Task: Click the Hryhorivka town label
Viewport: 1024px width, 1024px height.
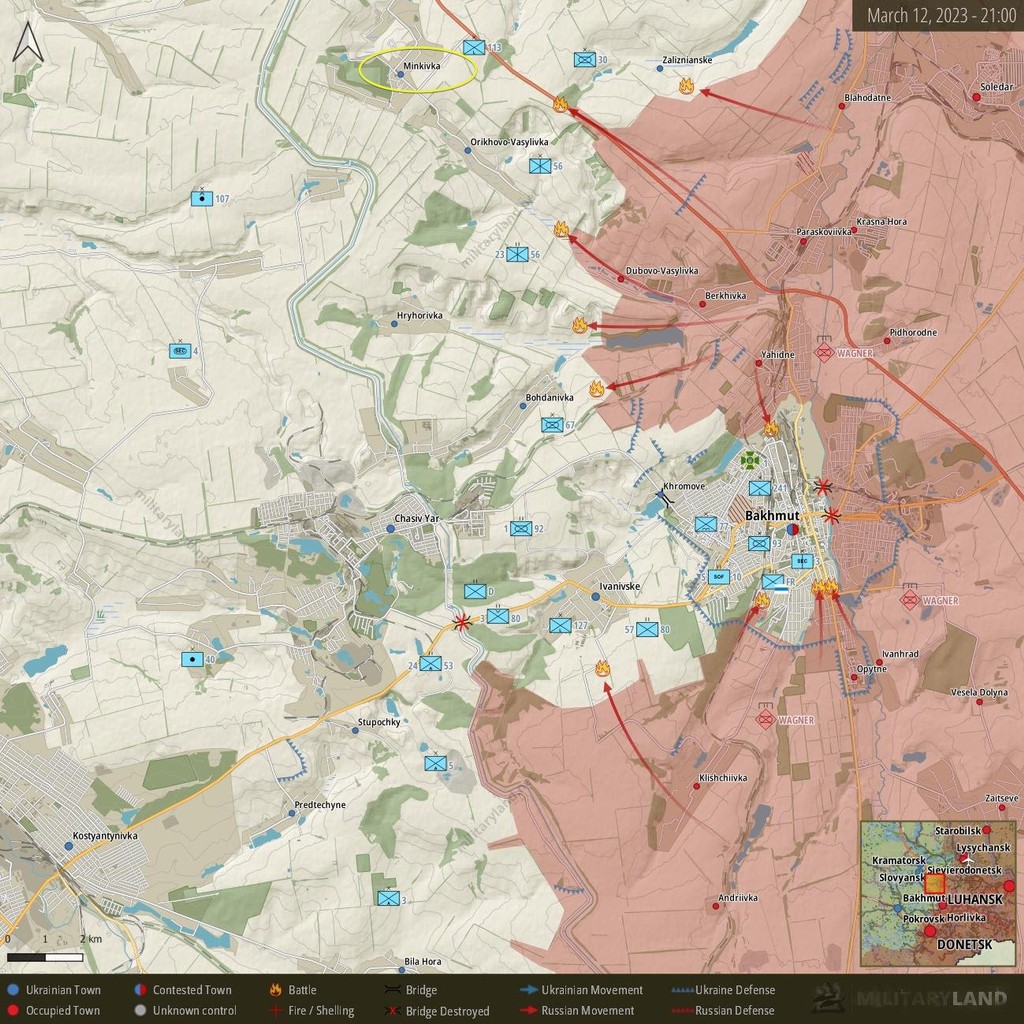Action: (420, 315)
